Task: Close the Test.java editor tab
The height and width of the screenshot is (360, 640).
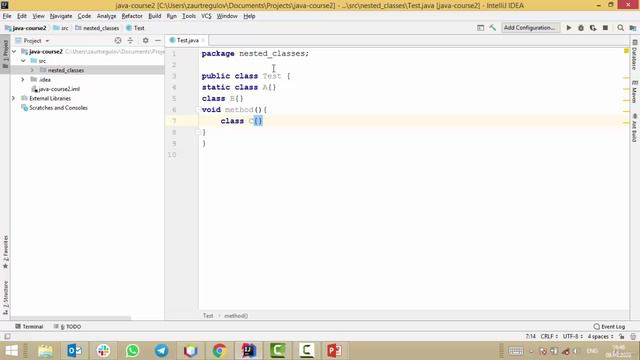Action: click(x=203, y=40)
